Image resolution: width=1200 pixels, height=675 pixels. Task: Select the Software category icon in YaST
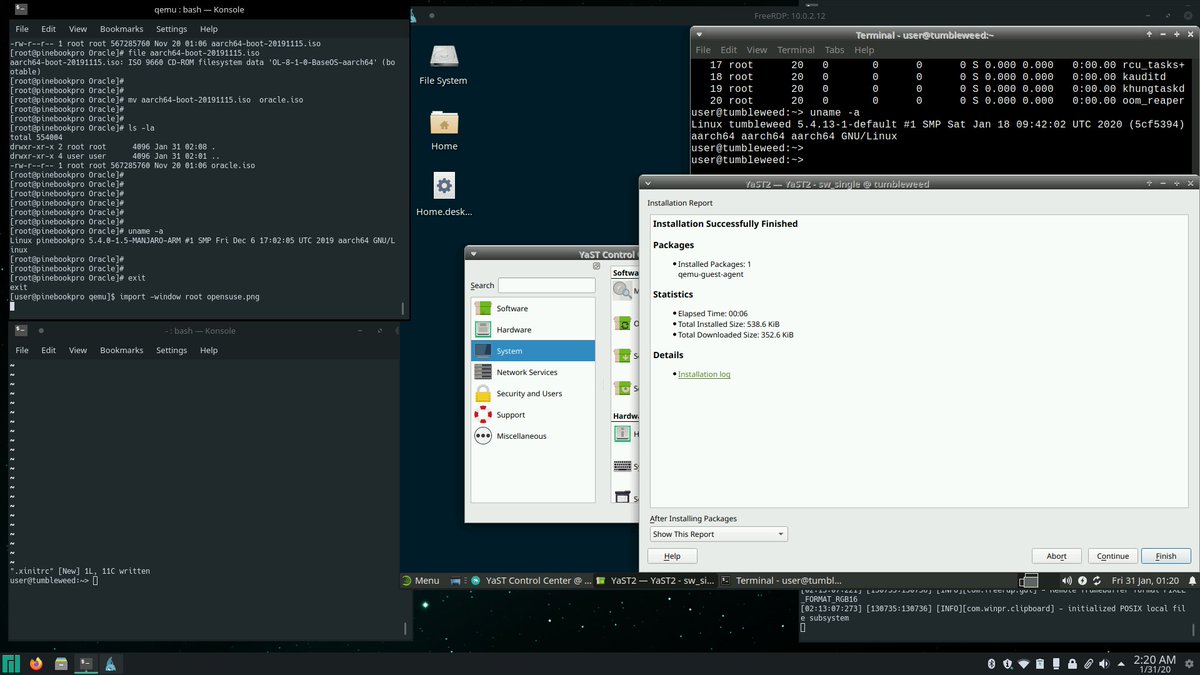tap(483, 308)
